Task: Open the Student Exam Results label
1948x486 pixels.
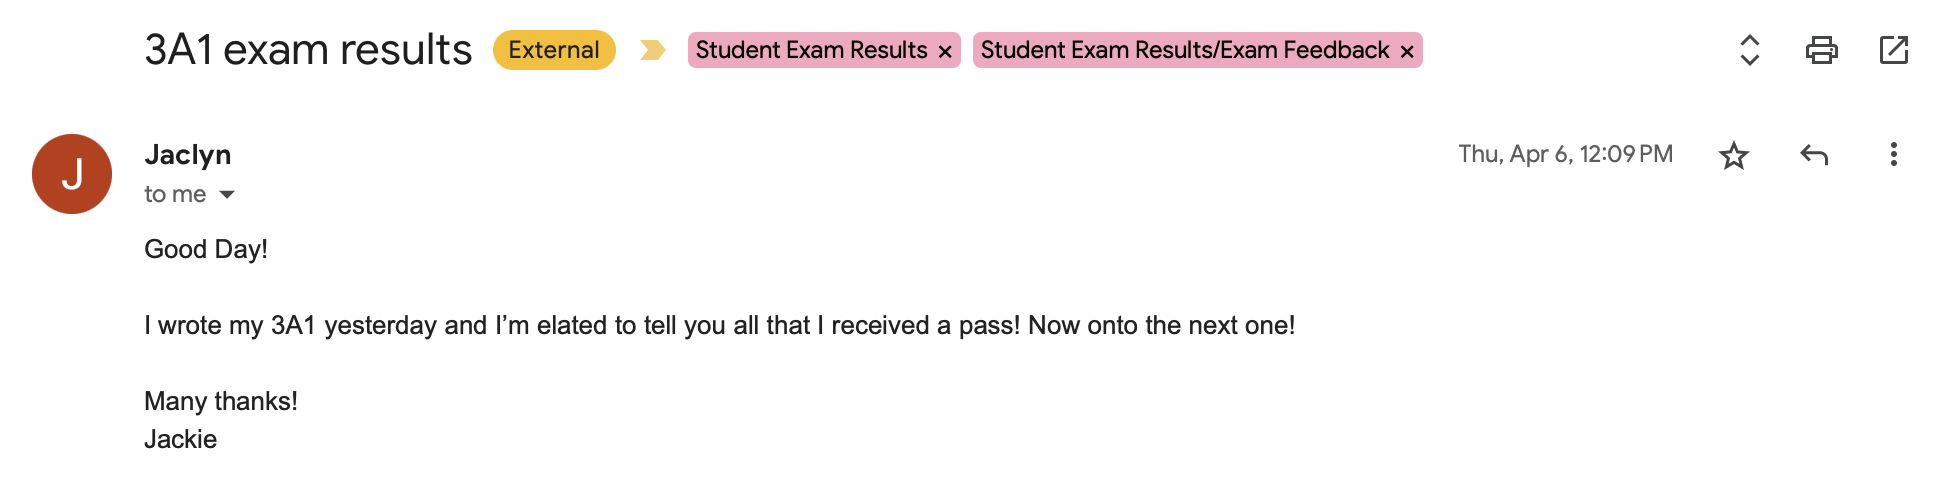Action: coord(811,50)
